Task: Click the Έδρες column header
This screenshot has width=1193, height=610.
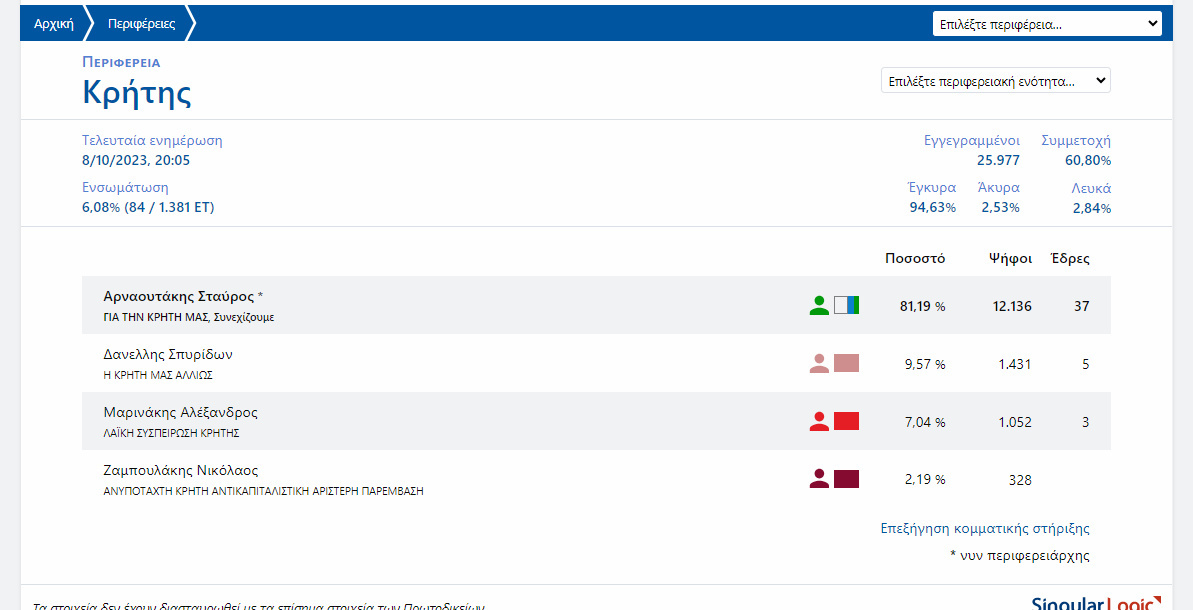Action: [1069, 258]
